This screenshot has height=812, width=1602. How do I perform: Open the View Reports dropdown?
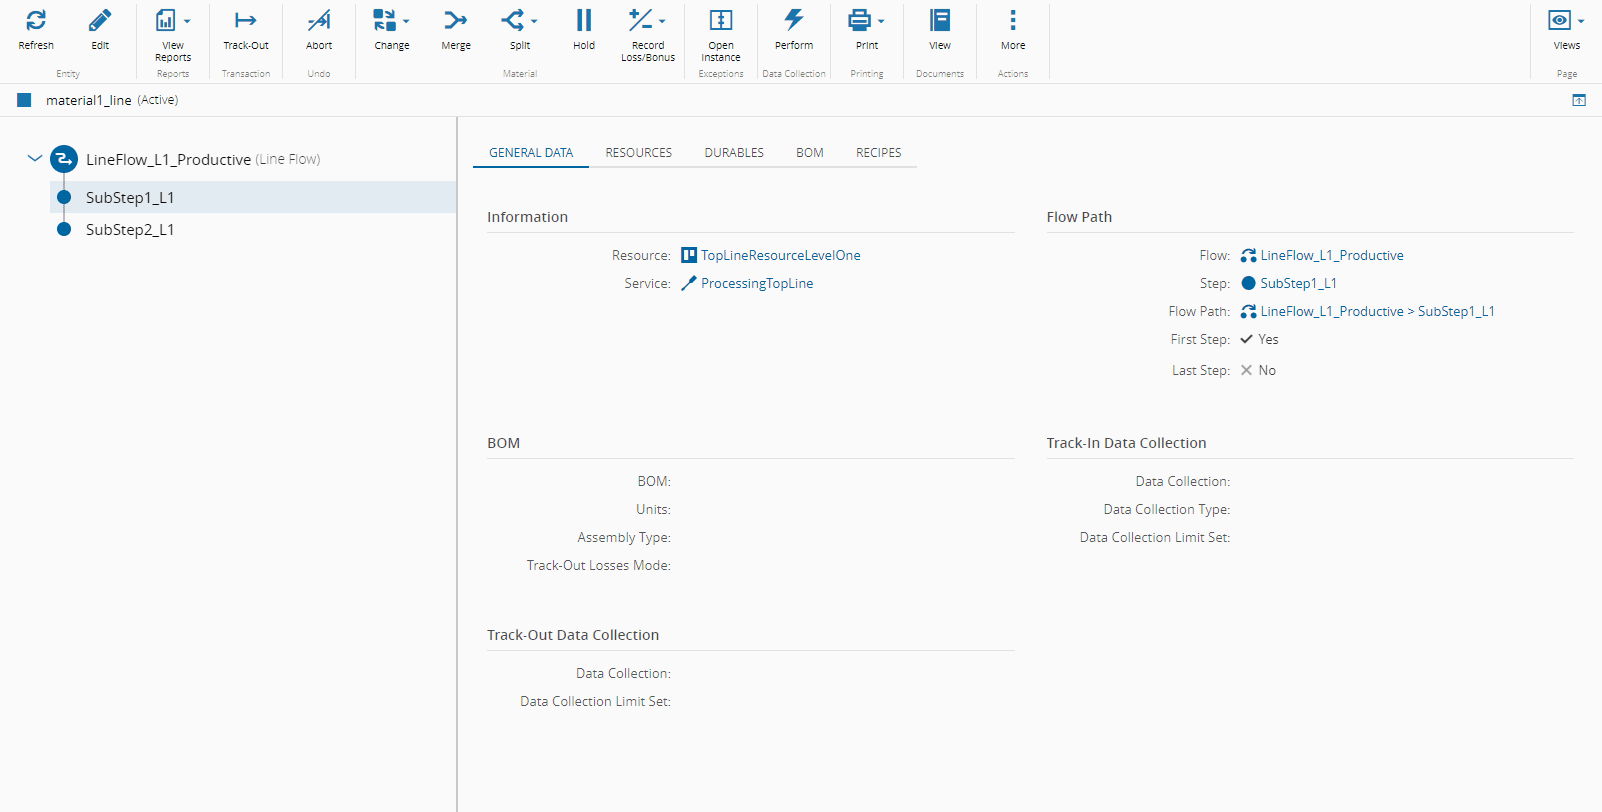(x=186, y=21)
